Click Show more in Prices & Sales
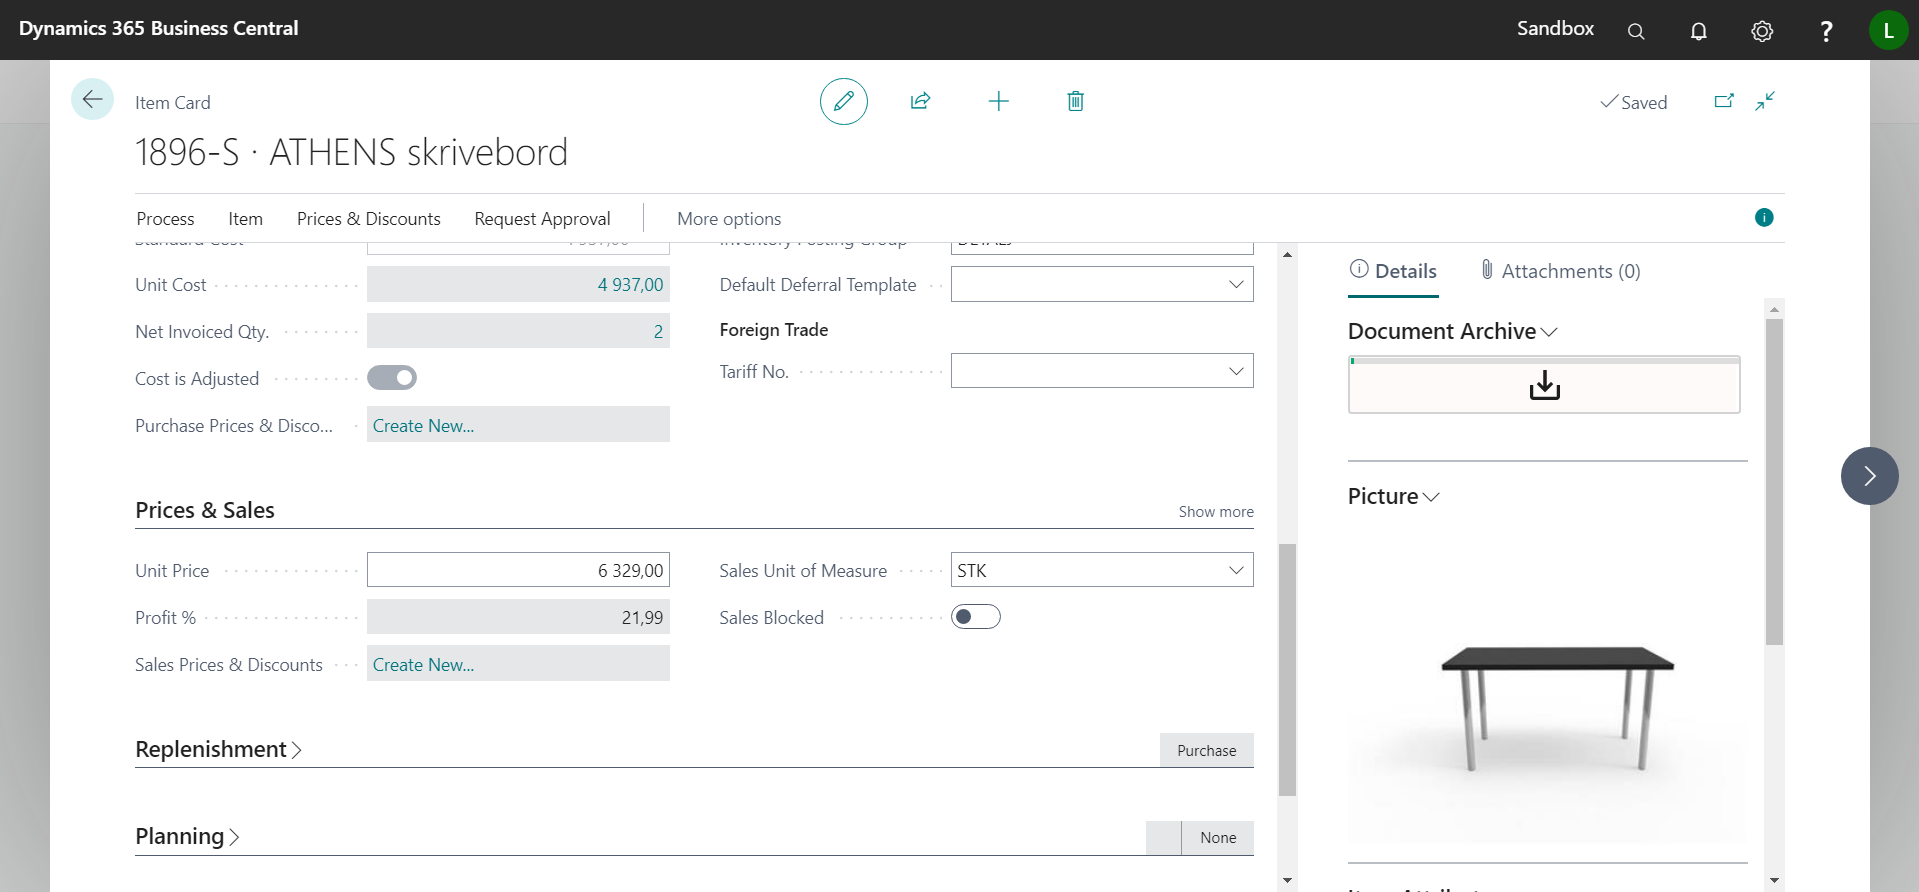Image resolution: width=1919 pixels, height=892 pixels. click(1215, 512)
